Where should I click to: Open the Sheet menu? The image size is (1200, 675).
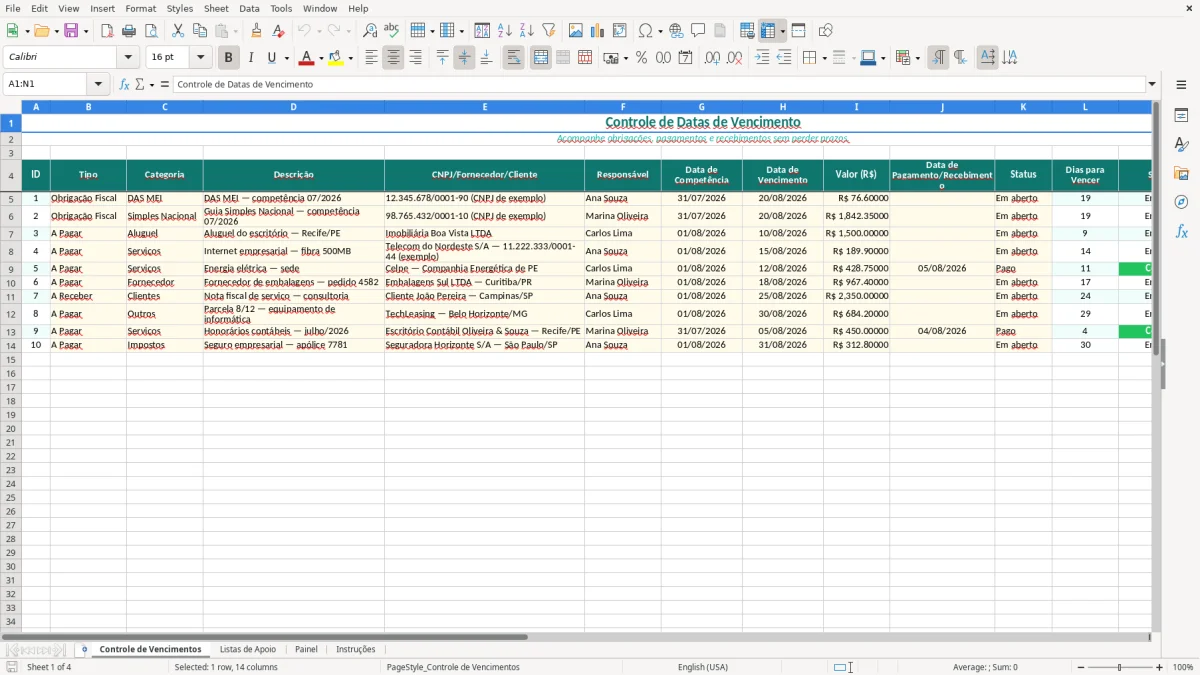click(216, 8)
